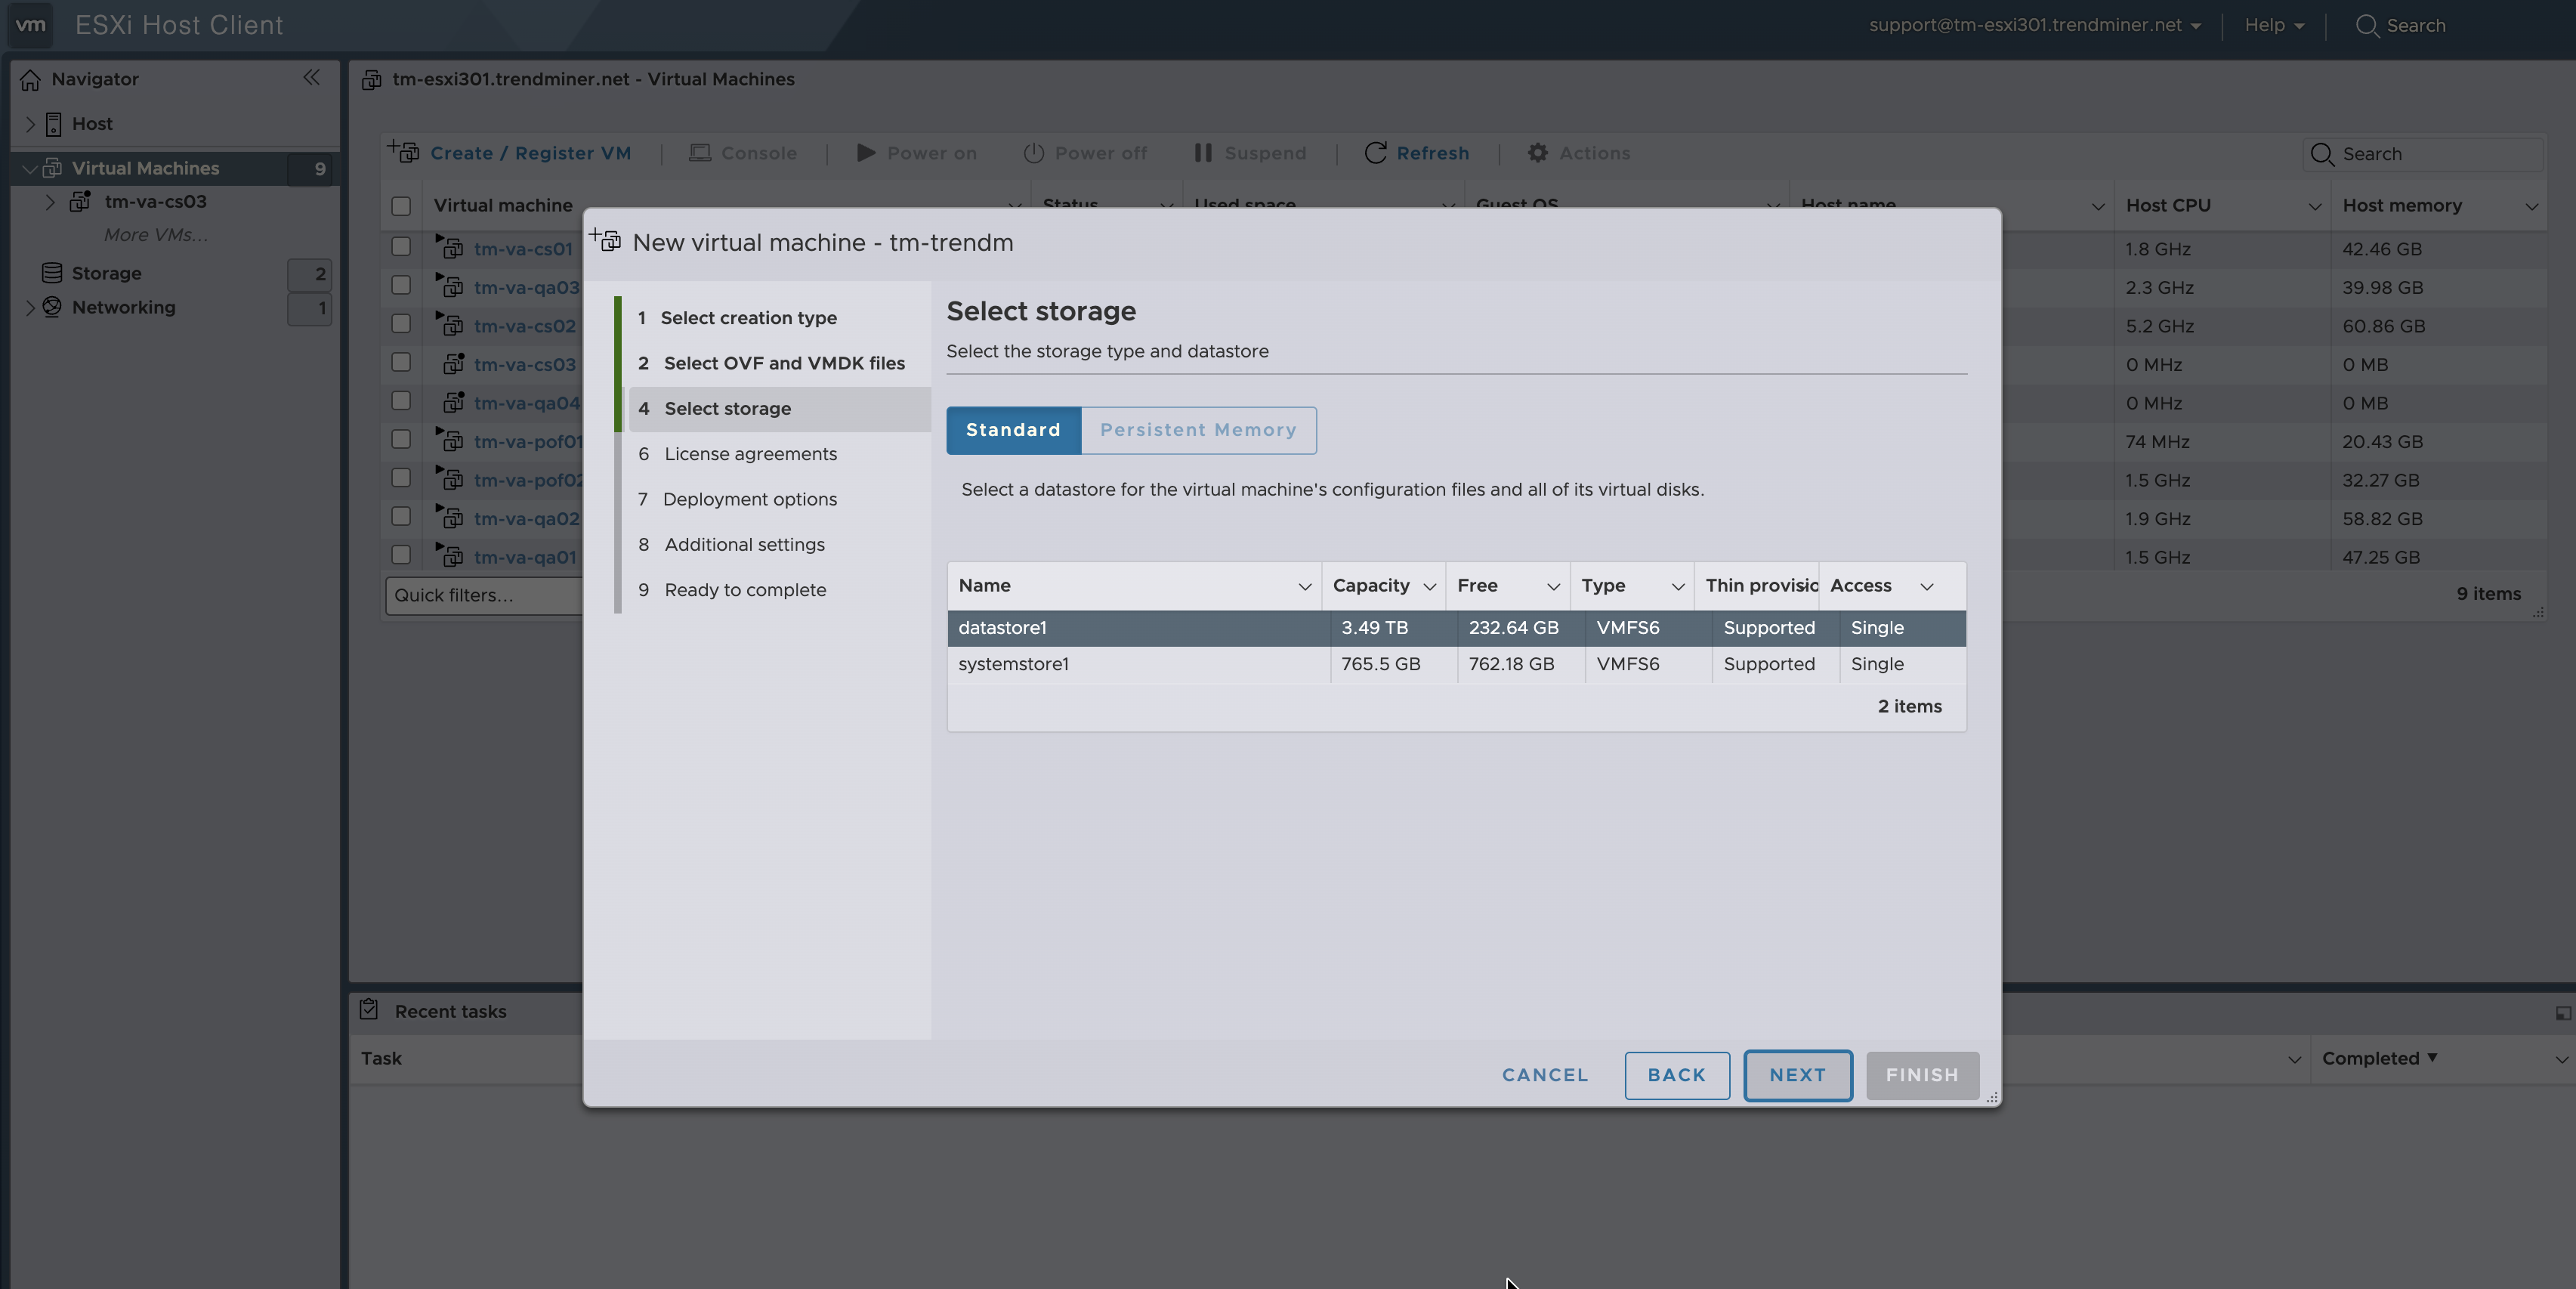
Task: Open the Name column dropdown in datastore table
Action: click(x=1304, y=587)
